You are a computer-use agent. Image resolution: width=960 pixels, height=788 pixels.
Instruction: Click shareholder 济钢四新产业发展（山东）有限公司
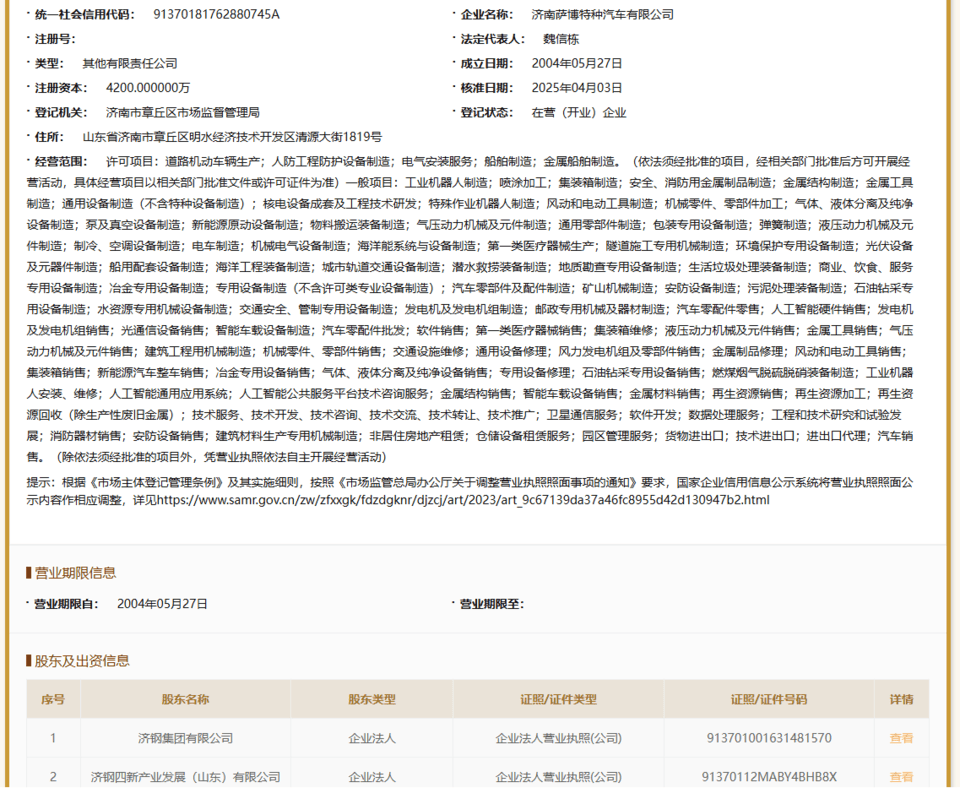coord(186,777)
